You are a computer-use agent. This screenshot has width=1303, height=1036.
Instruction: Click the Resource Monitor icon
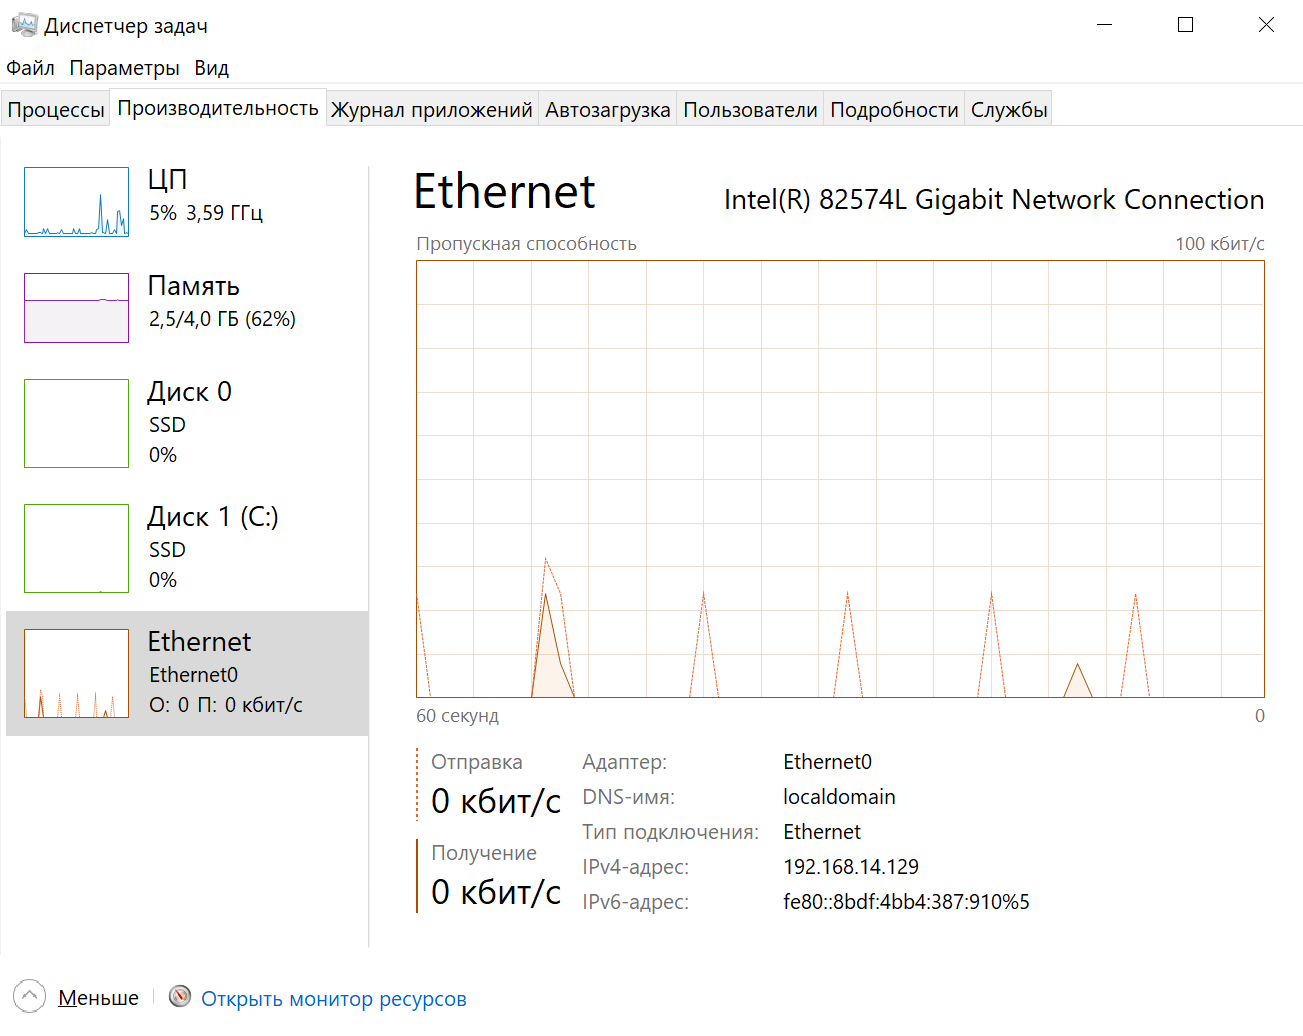(180, 996)
